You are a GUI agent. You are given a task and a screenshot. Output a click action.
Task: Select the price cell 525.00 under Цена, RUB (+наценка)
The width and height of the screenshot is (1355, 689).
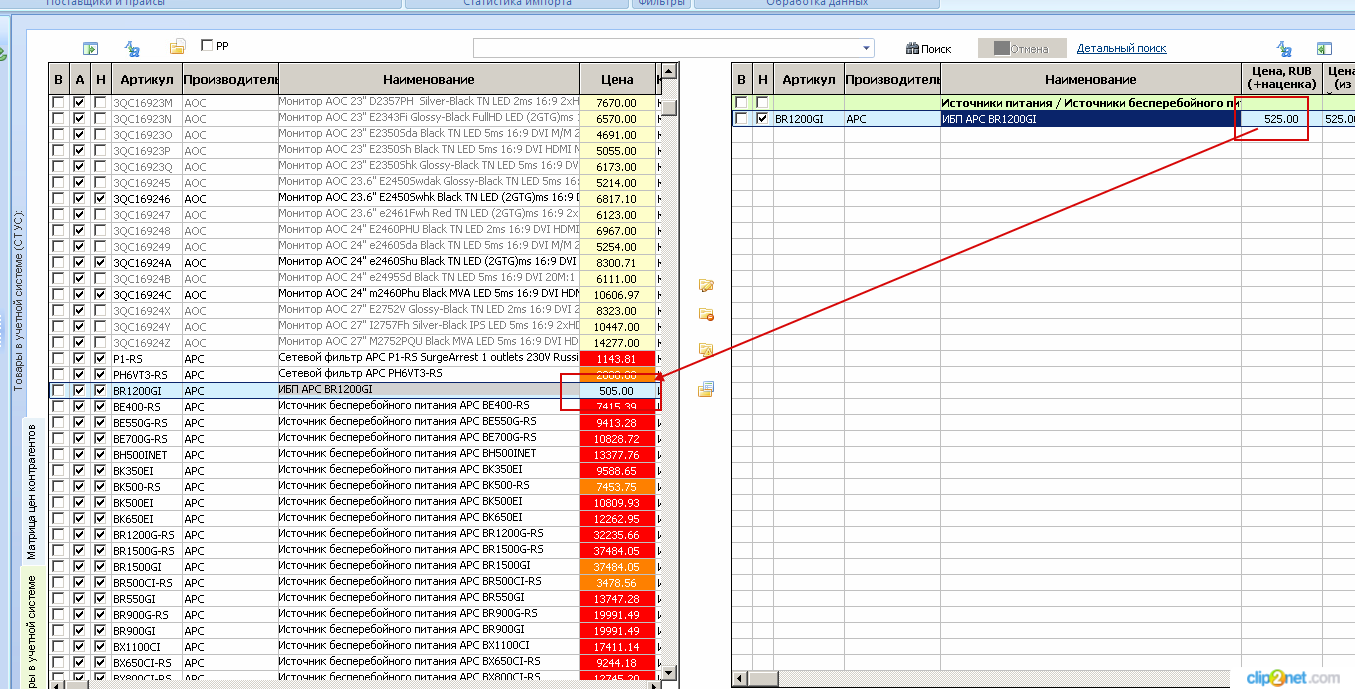pyautogui.click(x=1281, y=119)
